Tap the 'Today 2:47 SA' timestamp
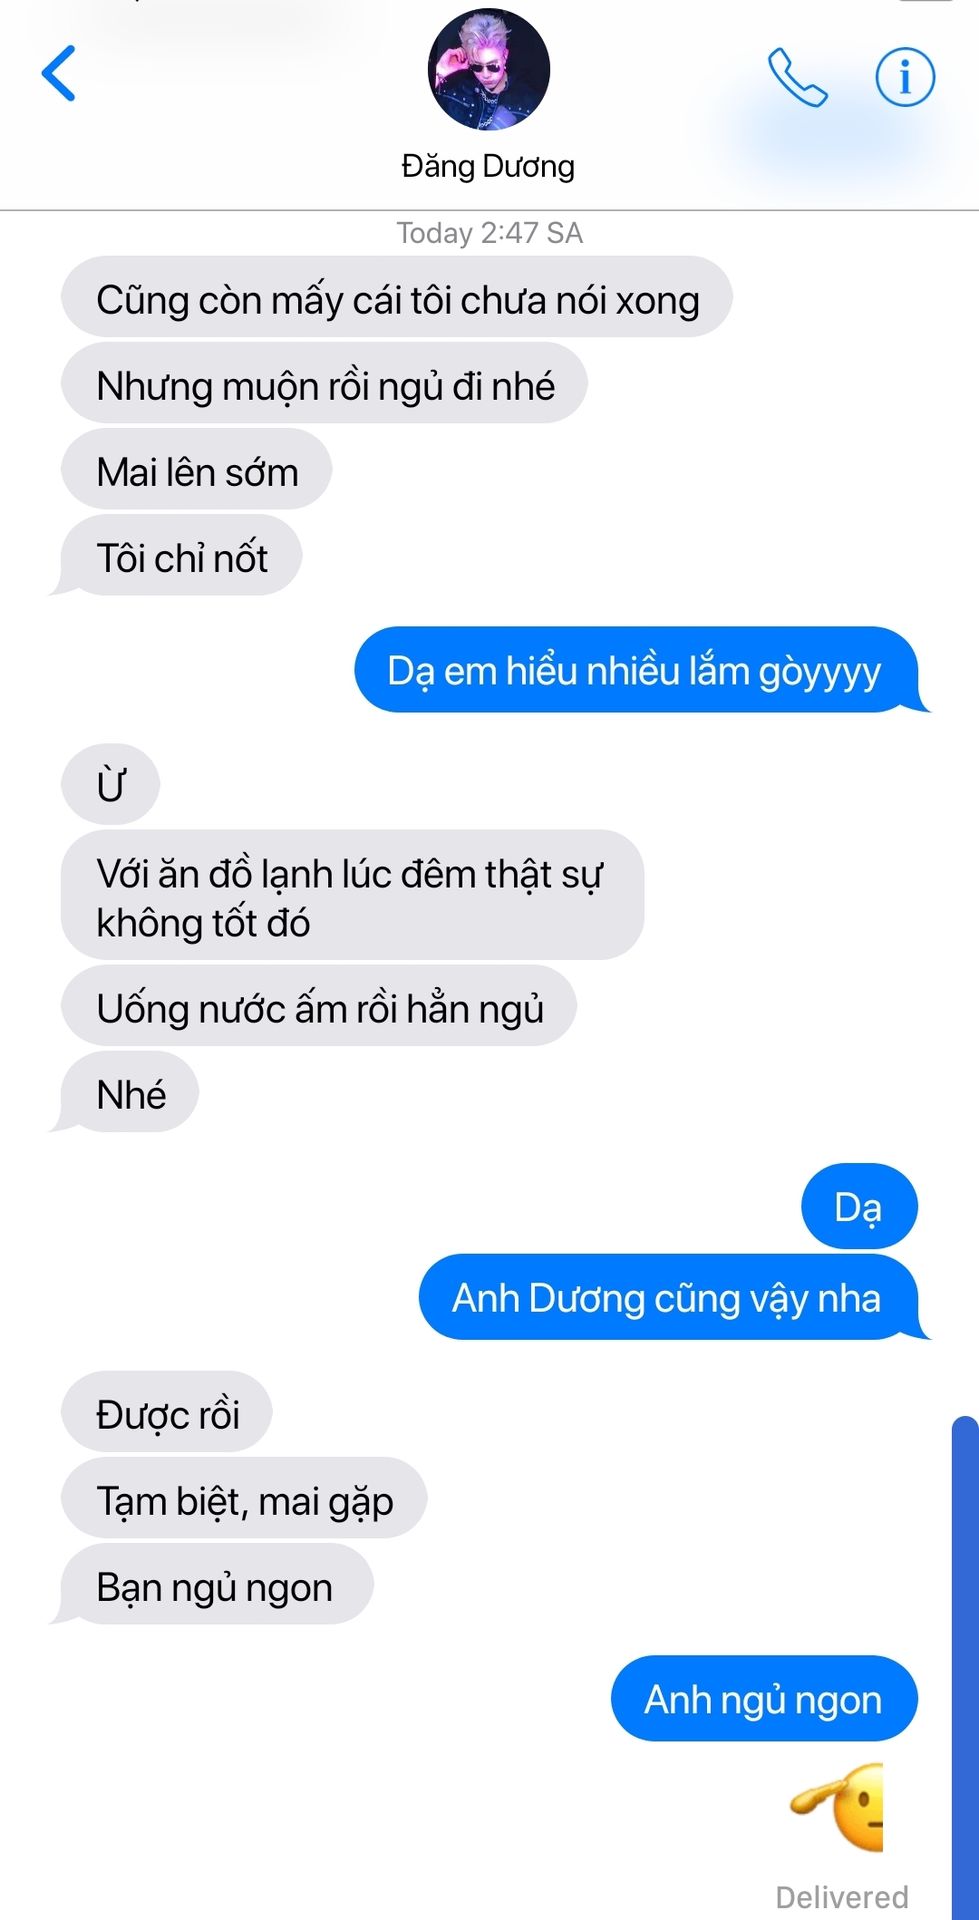The image size is (979, 1920). click(x=489, y=233)
